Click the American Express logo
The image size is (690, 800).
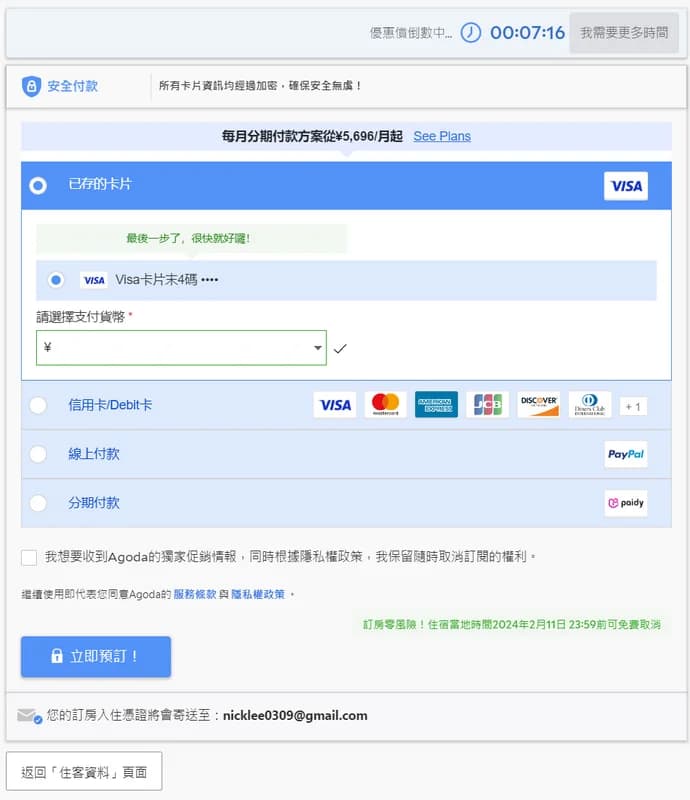coord(436,405)
